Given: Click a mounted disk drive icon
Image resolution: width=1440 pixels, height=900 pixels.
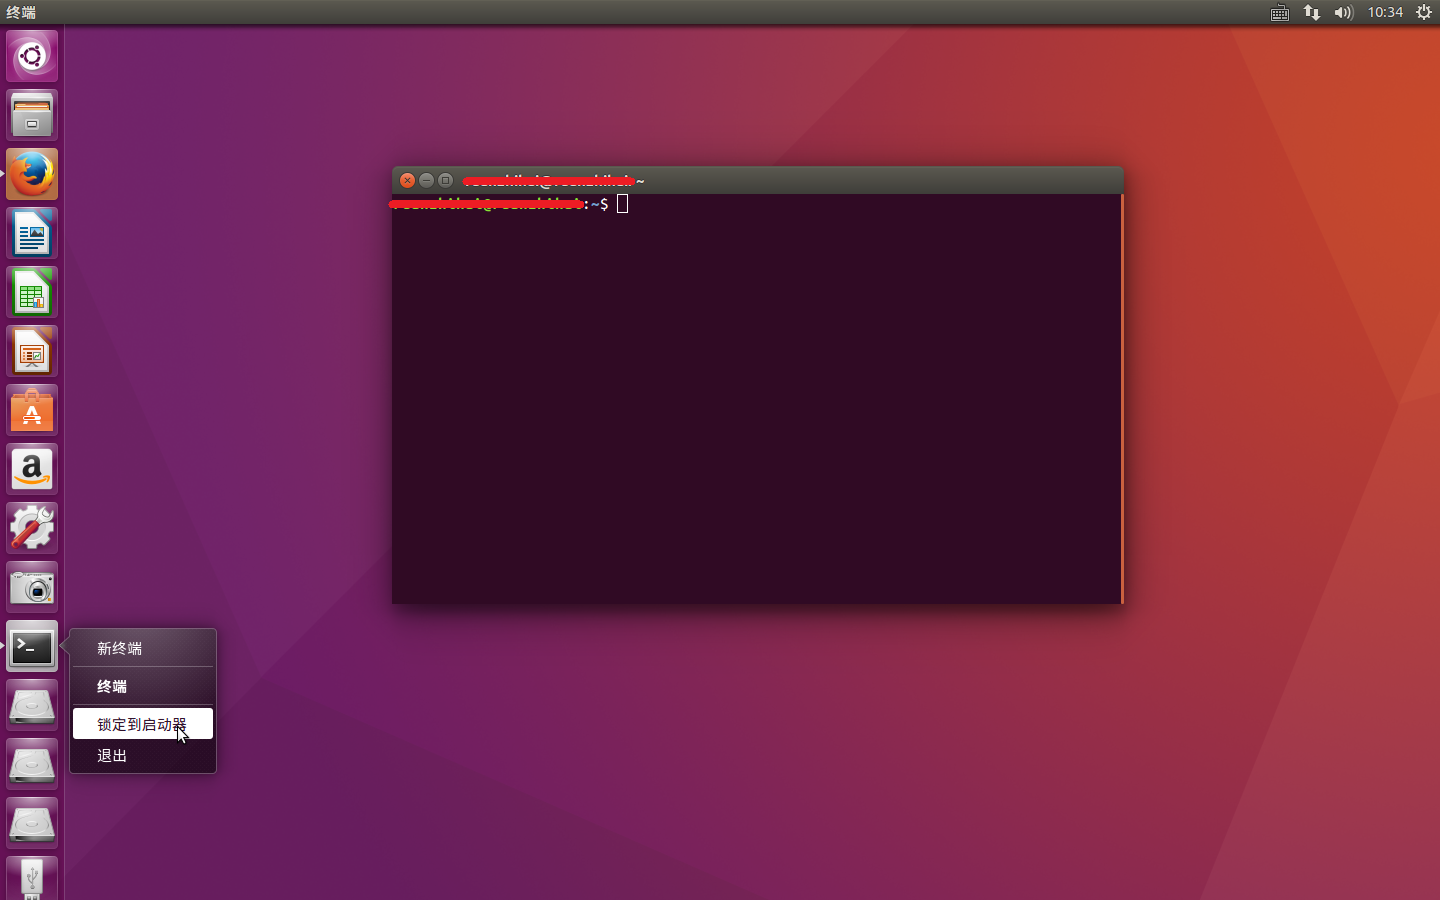Looking at the screenshot, I should [x=31, y=704].
